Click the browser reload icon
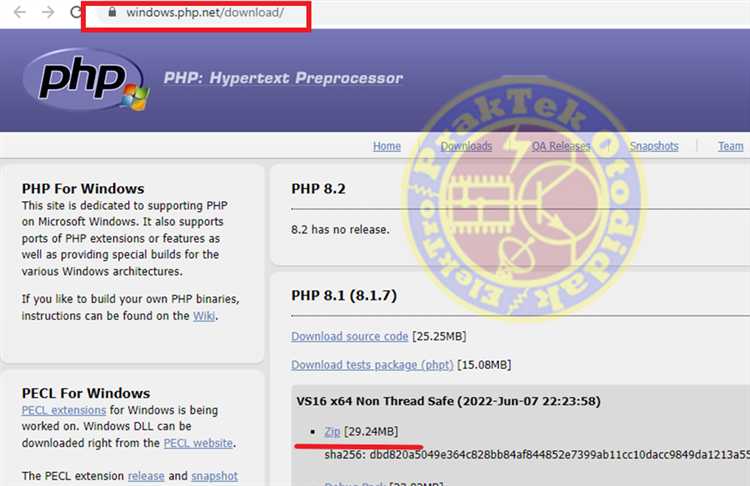 pos(76,12)
